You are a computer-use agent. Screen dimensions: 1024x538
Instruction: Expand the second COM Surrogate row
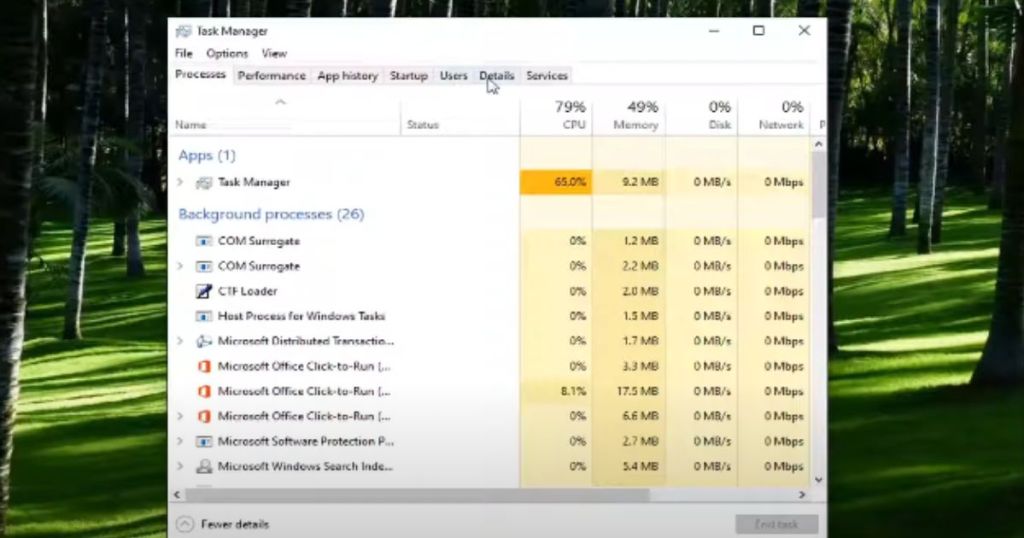pyautogui.click(x=181, y=266)
